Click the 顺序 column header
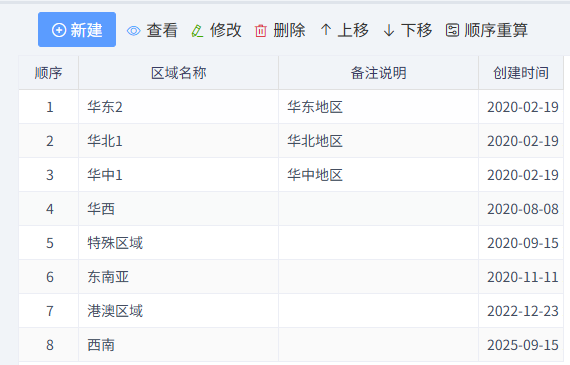This screenshot has width=570, height=365. tap(49, 73)
